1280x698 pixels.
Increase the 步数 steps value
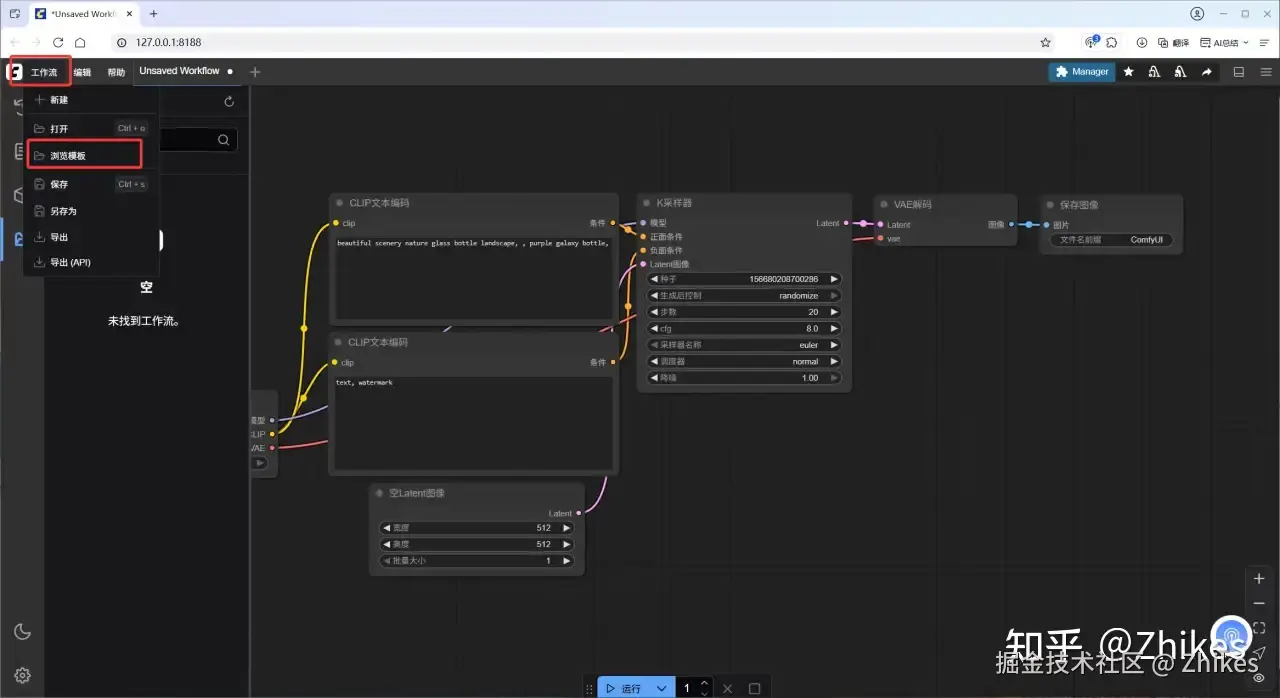(x=834, y=312)
